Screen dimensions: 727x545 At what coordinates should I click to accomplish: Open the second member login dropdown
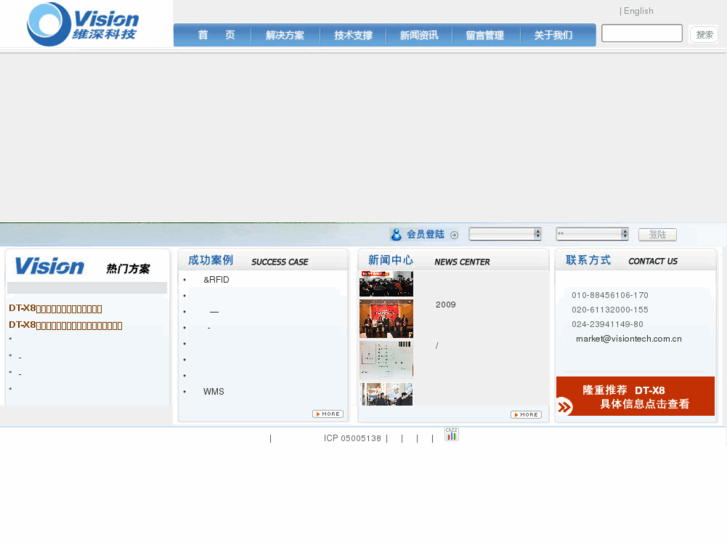click(592, 234)
